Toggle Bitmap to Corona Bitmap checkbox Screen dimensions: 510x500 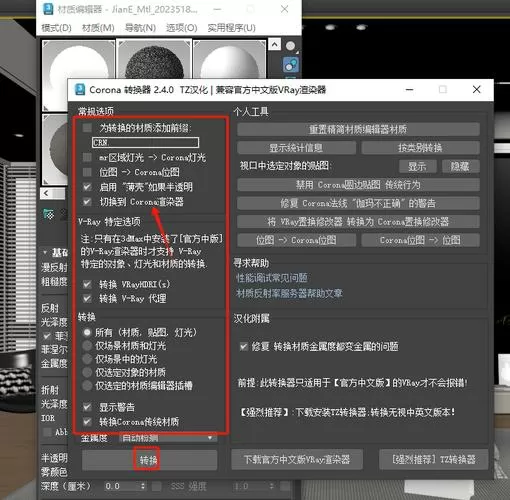pyautogui.click(x=87, y=172)
